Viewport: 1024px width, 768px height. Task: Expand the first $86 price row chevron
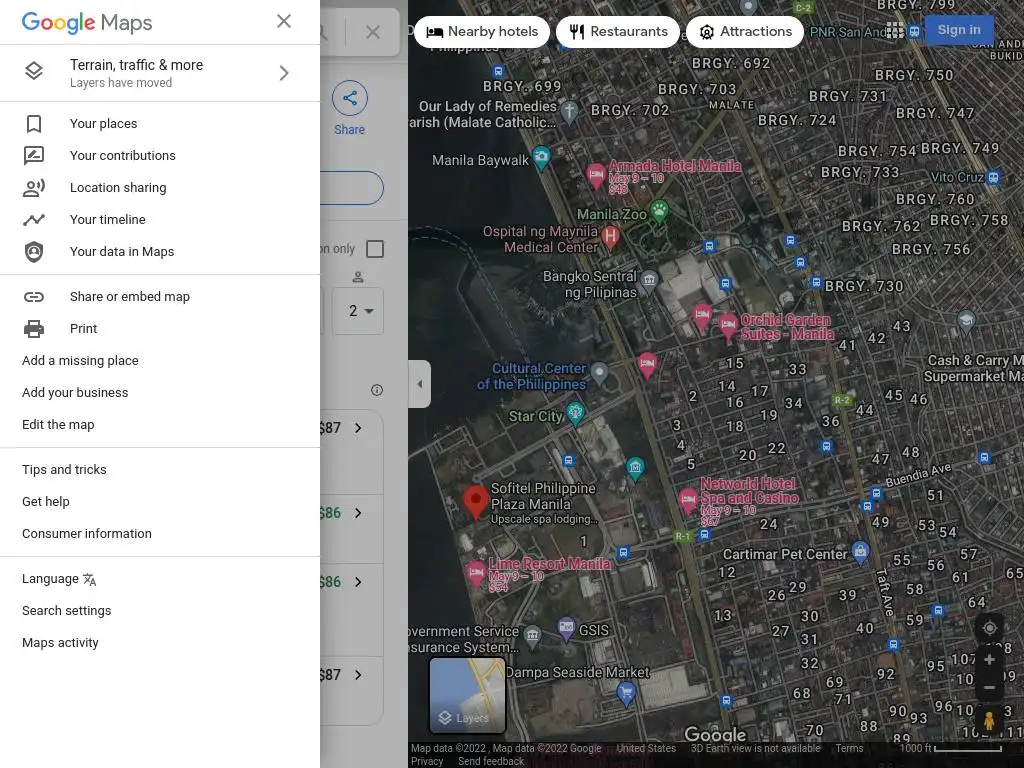[358, 513]
